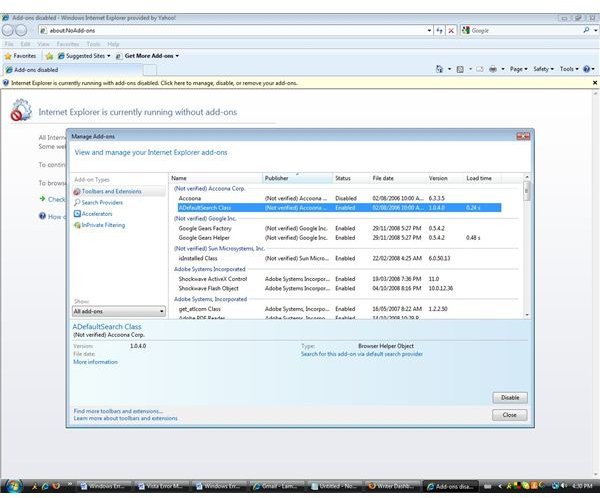600x498 pixels.
Task: Select the Google Gears Helper row
Action: point(339,238)
